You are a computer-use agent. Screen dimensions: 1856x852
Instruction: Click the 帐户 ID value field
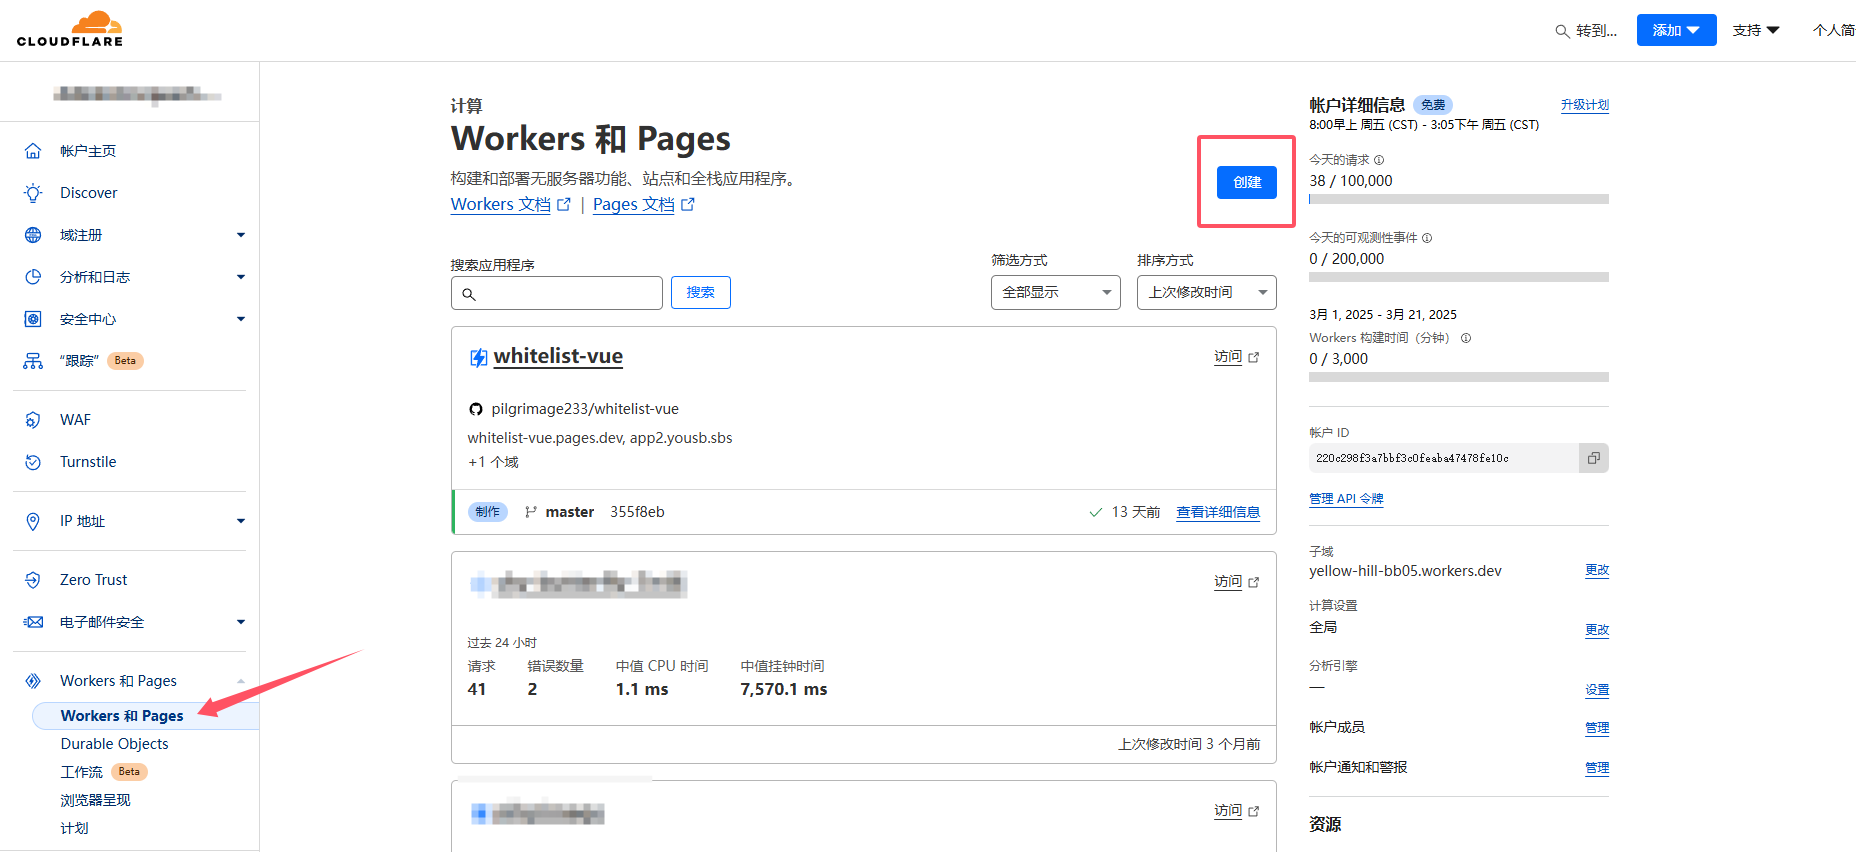1444,458
